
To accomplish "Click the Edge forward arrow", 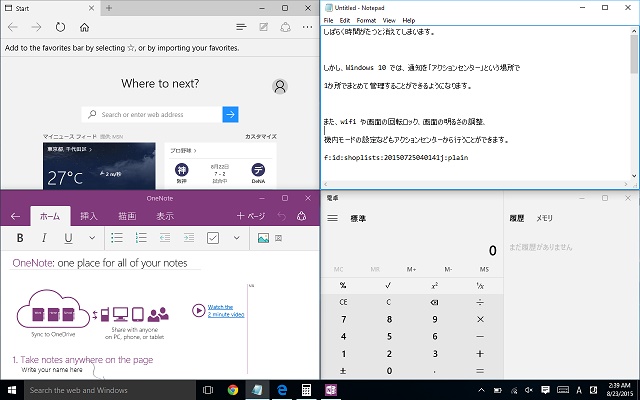I will (36, 27).
